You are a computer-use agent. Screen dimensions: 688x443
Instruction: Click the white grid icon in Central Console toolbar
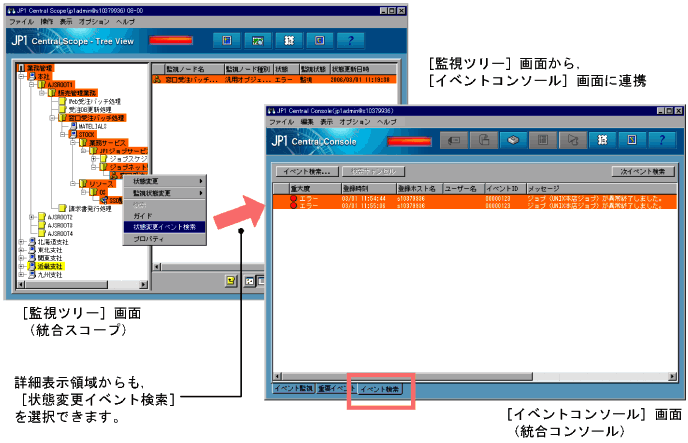[x=603, y=140]
